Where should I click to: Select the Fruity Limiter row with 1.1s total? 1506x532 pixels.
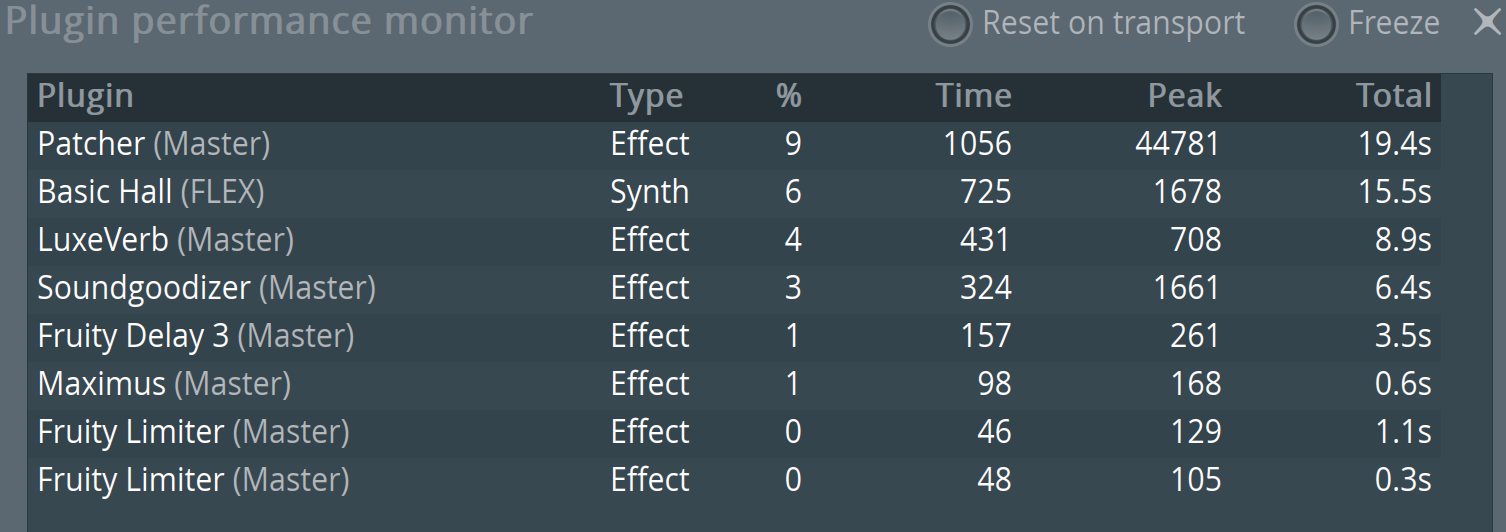coord(734,433)
